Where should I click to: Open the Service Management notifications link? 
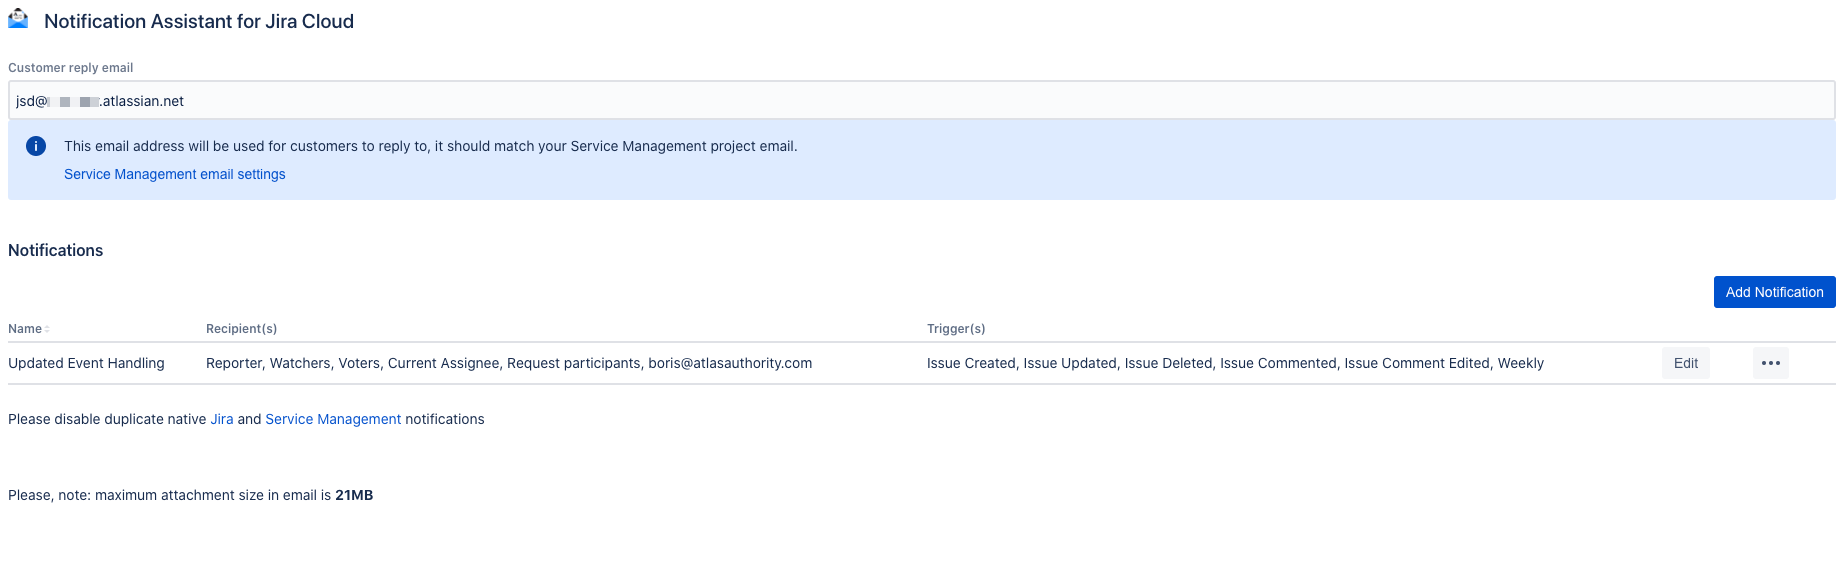tap(333, 419)
